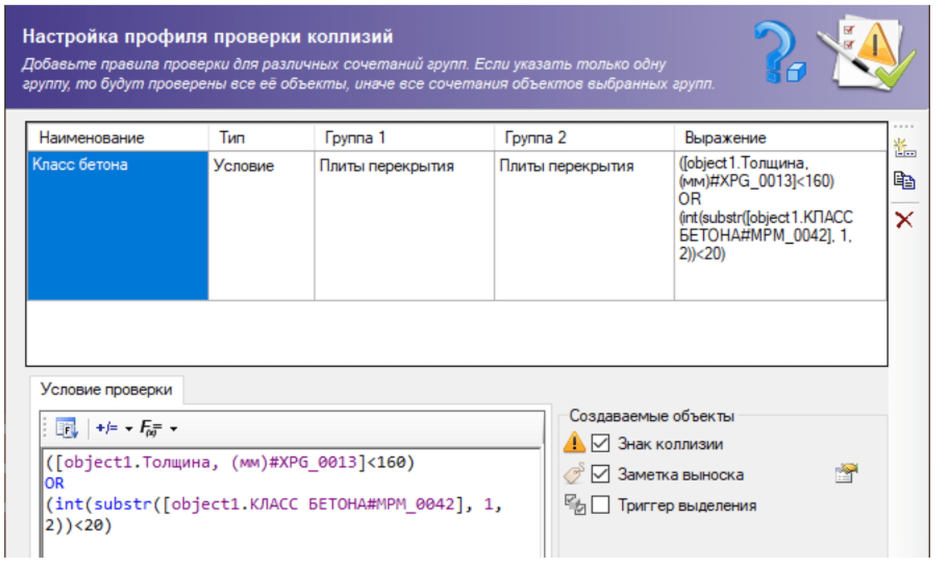The height and width of the screenshot is (564, 936).
Task: Expand the +/= operators dropdown
Action: point(114,429)
